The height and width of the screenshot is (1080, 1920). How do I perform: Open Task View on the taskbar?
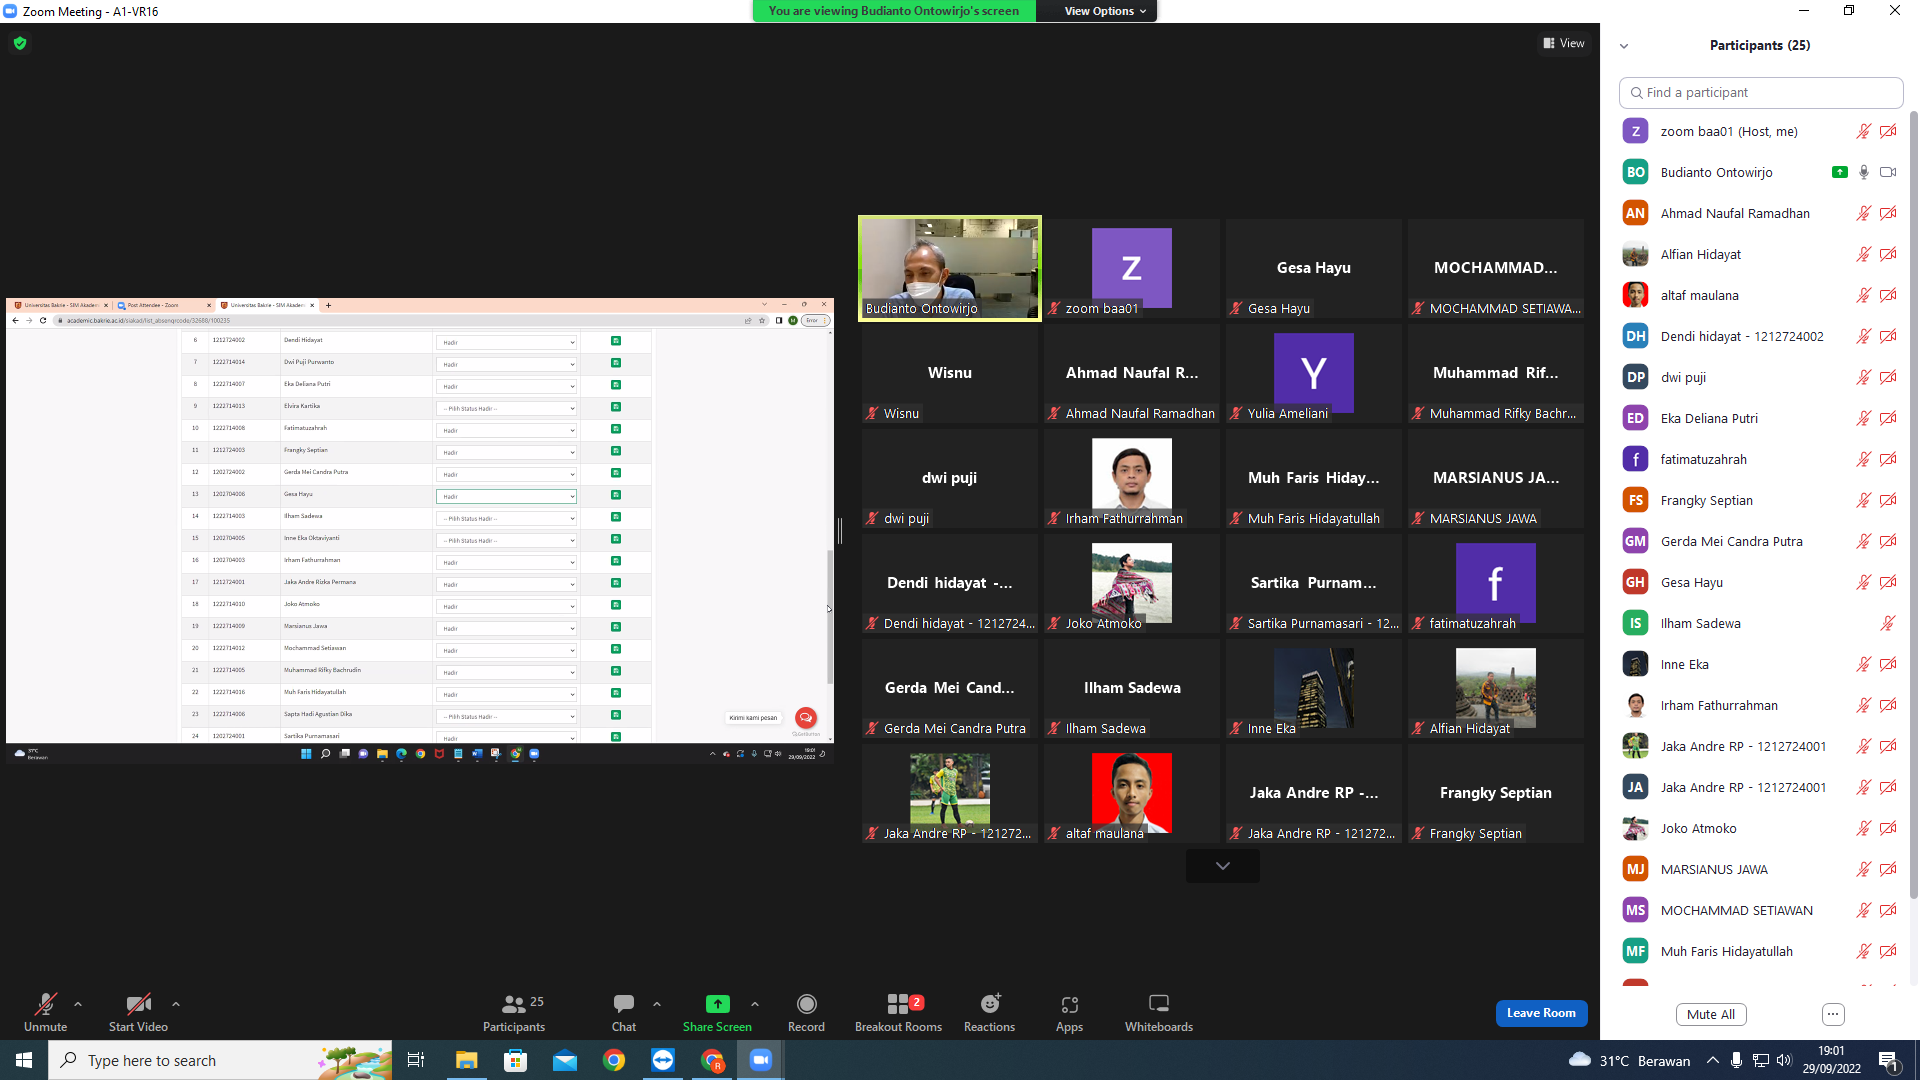click(416, 1060)
